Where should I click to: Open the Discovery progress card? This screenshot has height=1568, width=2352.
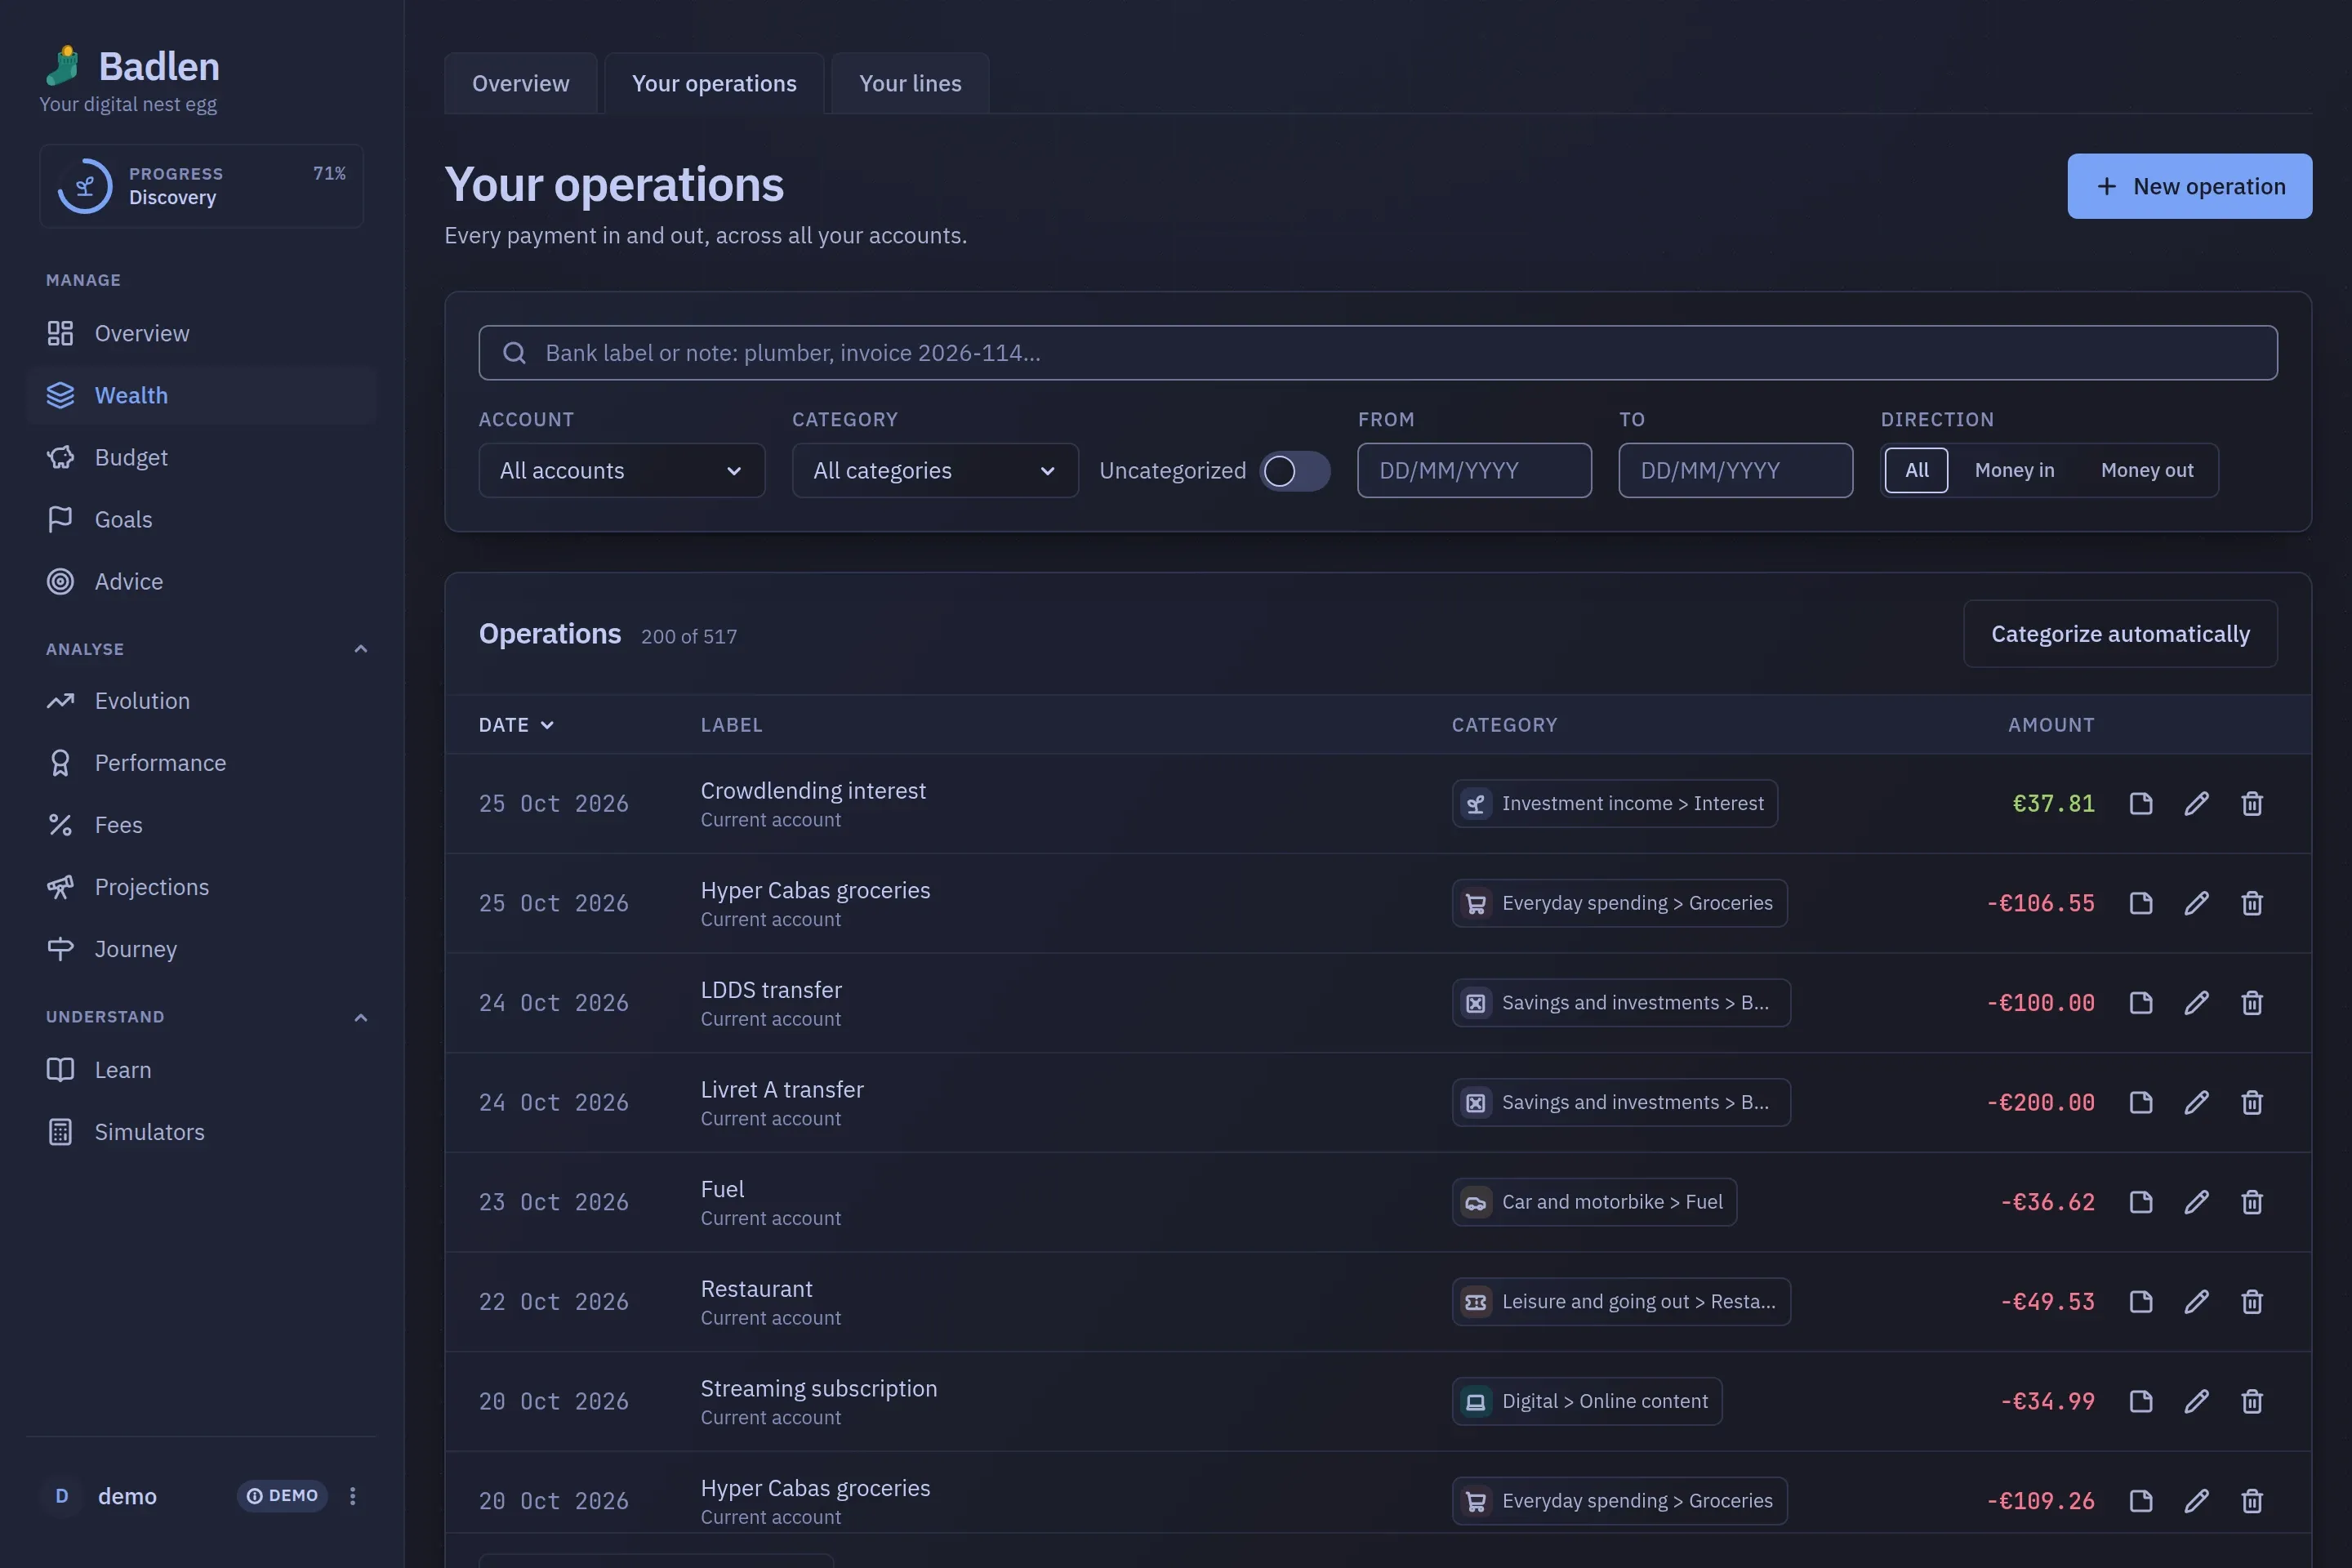(x=201, y=186)
